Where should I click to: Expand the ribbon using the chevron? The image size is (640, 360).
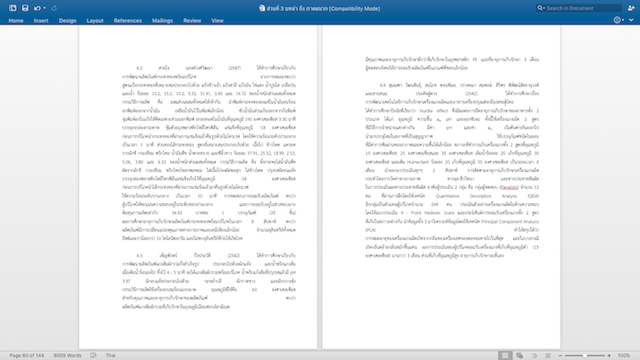pos(631,20)
